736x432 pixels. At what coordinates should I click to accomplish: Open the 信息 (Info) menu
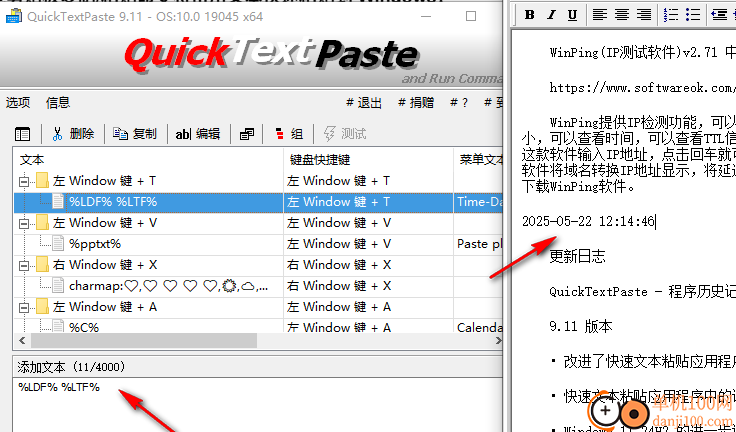click(x=58, y=102)
